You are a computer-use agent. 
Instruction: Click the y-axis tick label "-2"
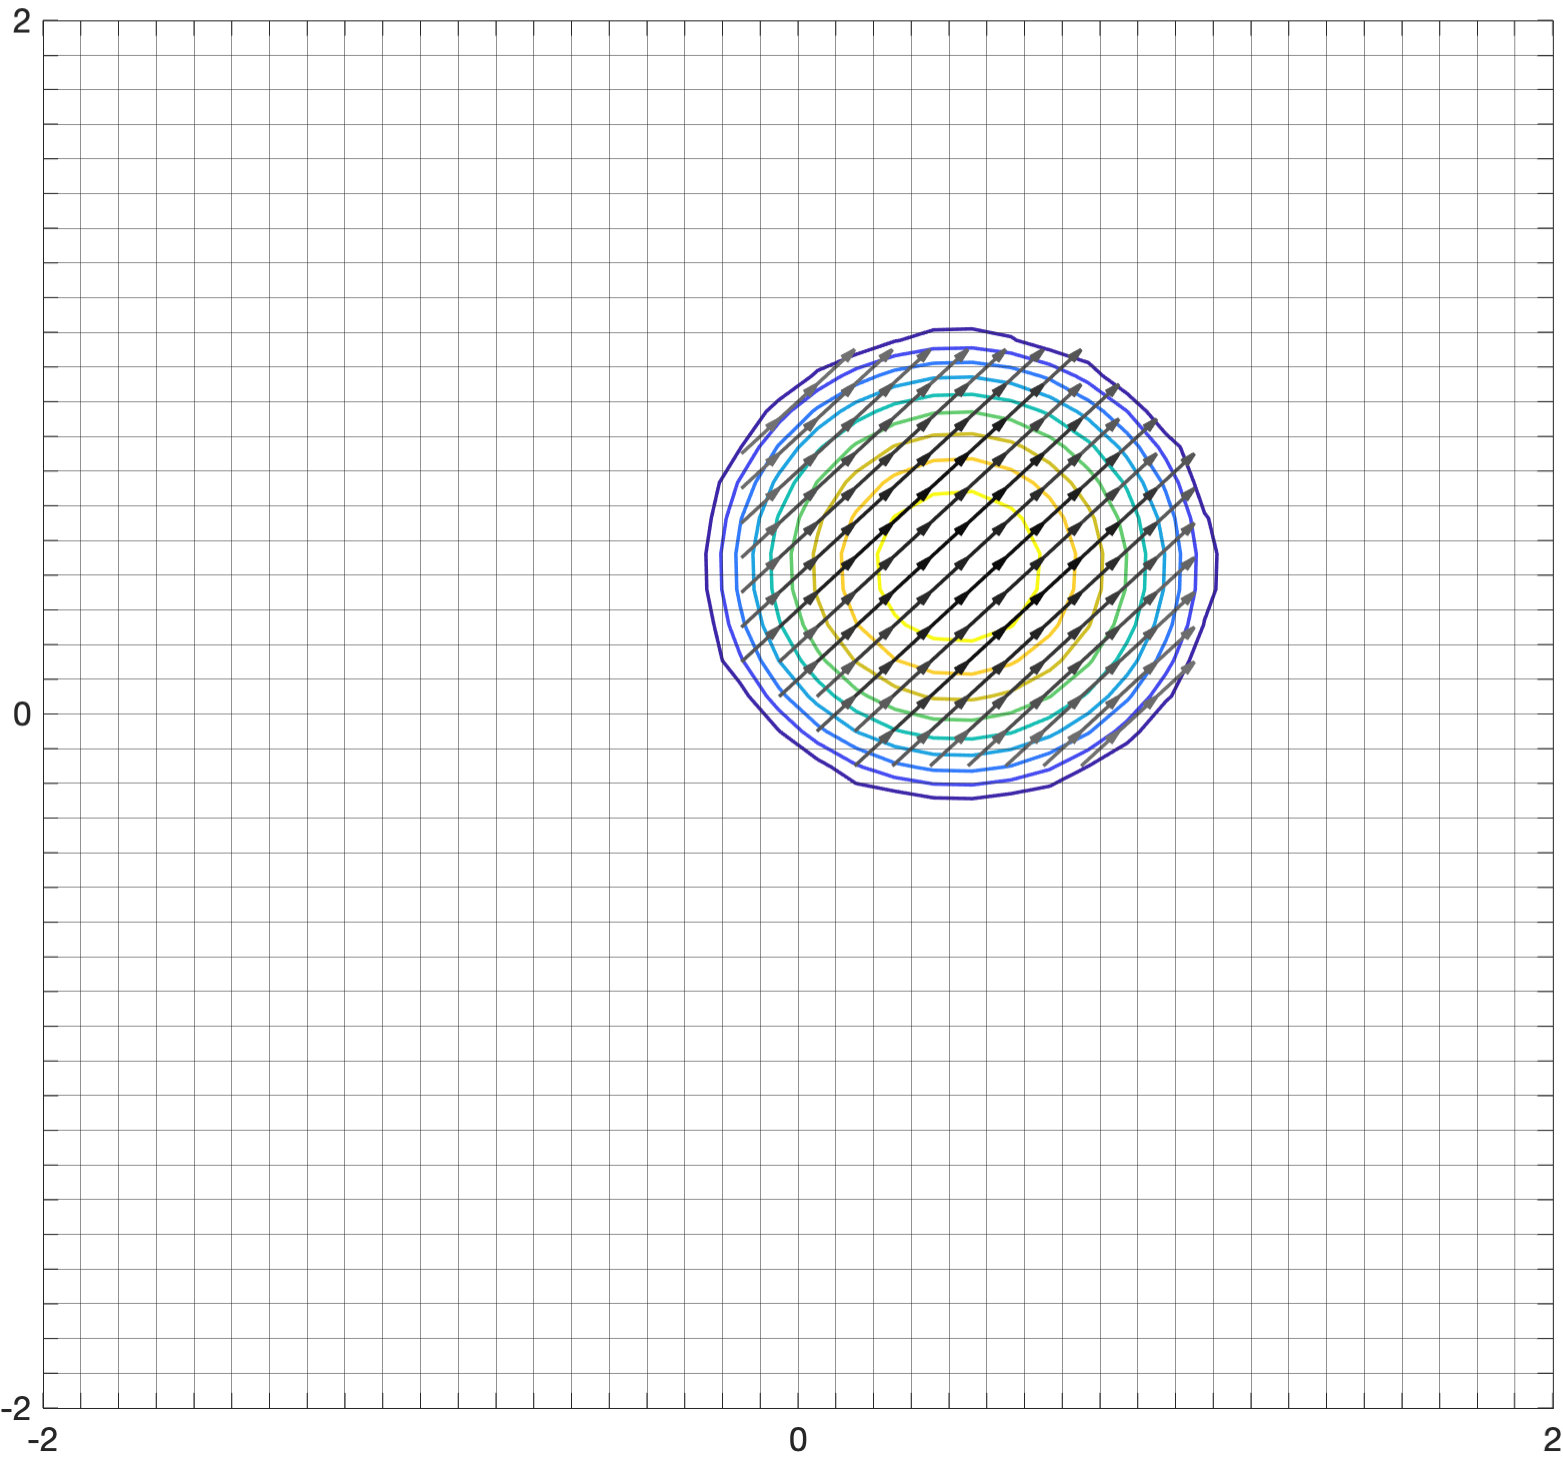tap(16, 1408)
